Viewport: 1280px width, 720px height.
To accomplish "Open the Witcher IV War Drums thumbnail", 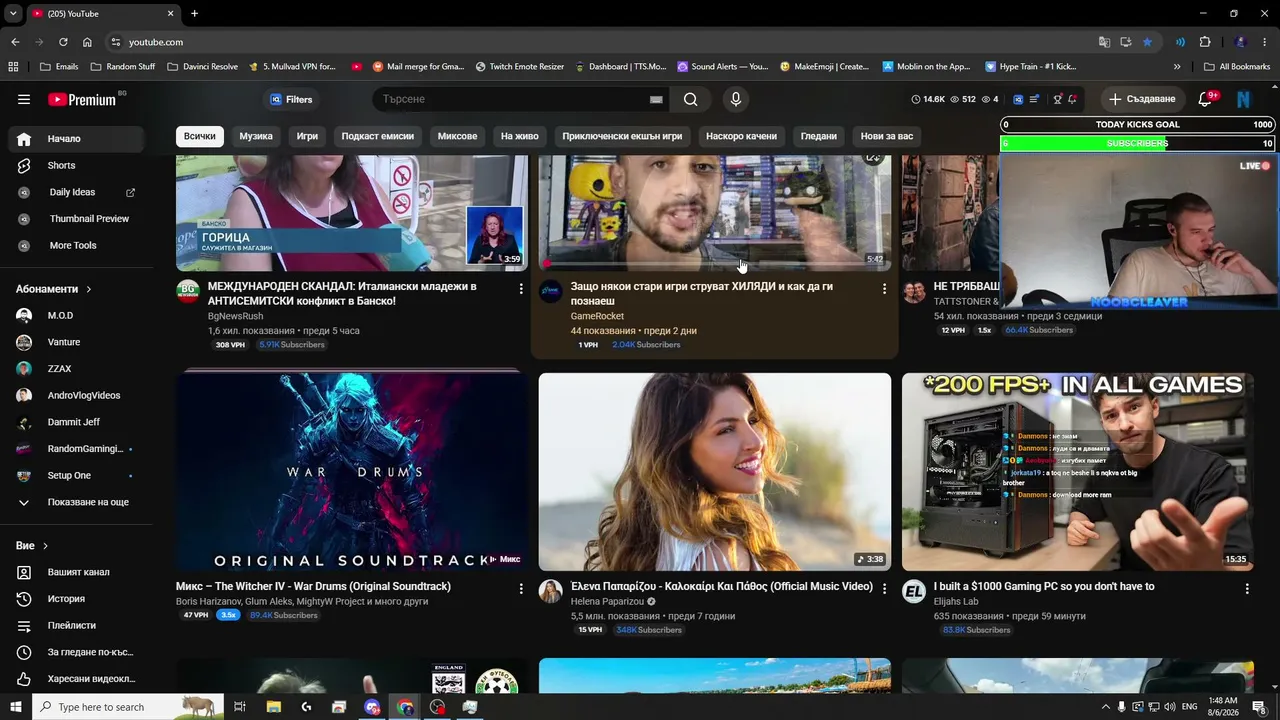I will pos(352,471).
